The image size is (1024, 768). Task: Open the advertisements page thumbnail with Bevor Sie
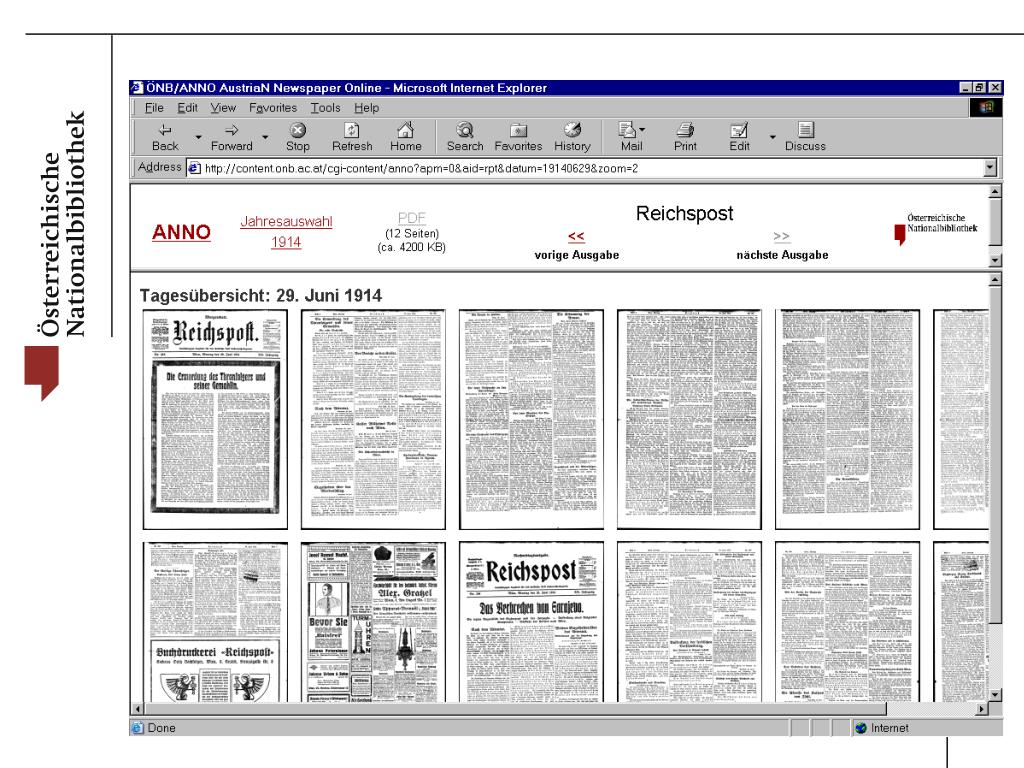(373, 622)
